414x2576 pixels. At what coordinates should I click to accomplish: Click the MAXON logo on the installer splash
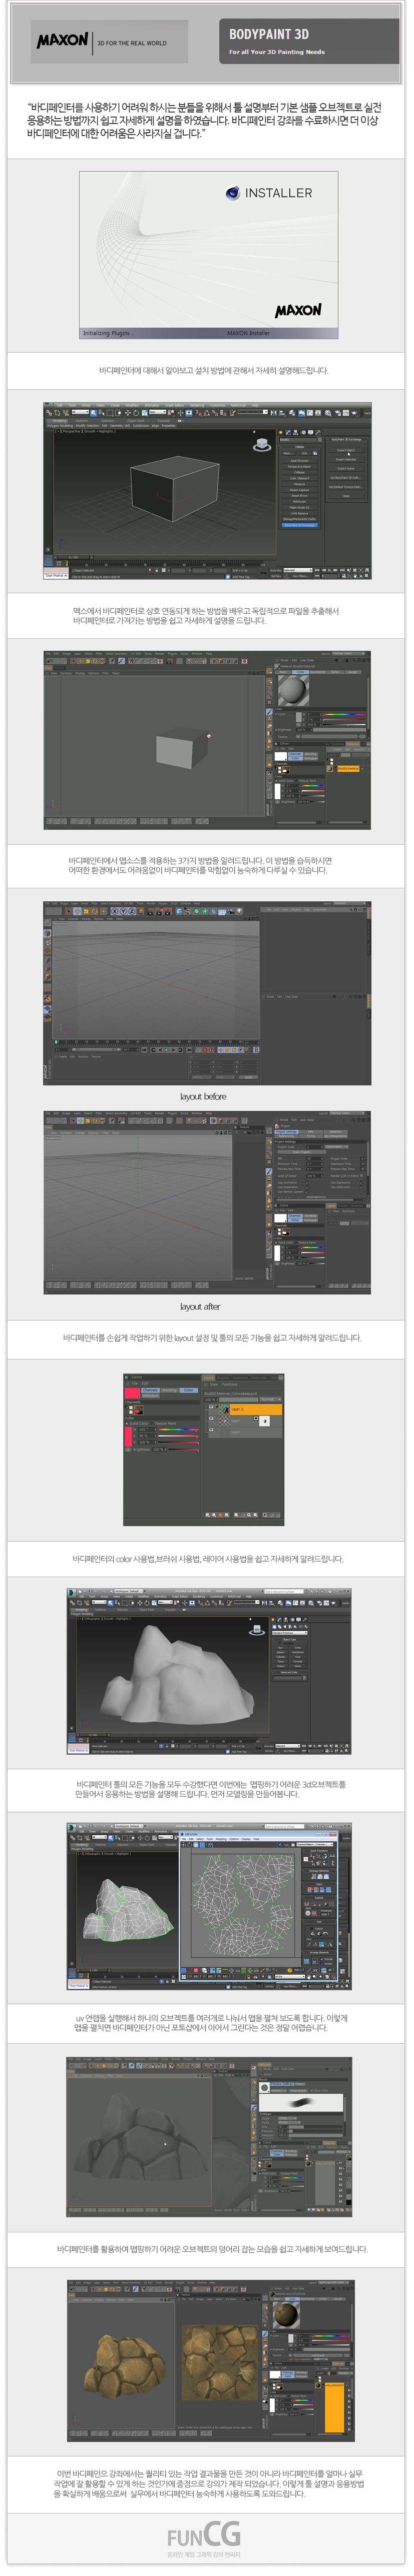coord(298,310)
